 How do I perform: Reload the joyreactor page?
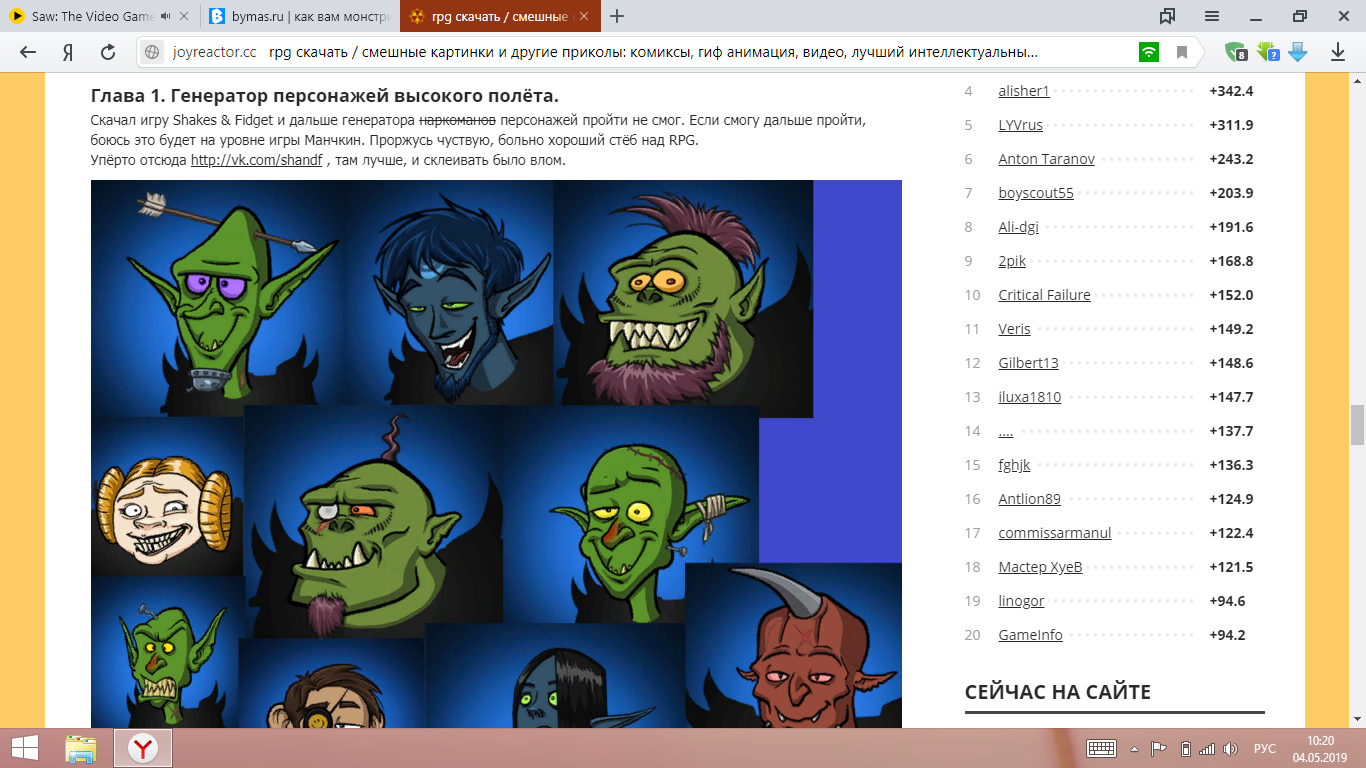coord(108,52)
